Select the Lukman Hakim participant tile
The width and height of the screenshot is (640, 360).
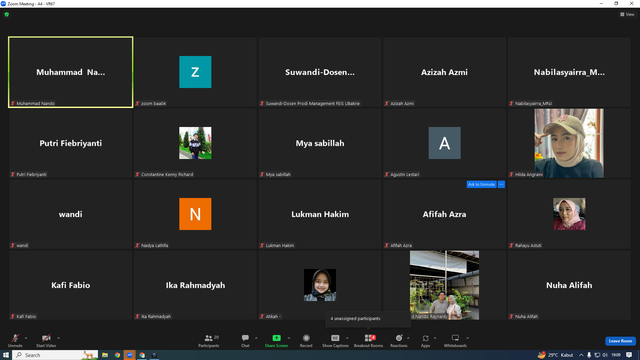click(x=320, y=214)
